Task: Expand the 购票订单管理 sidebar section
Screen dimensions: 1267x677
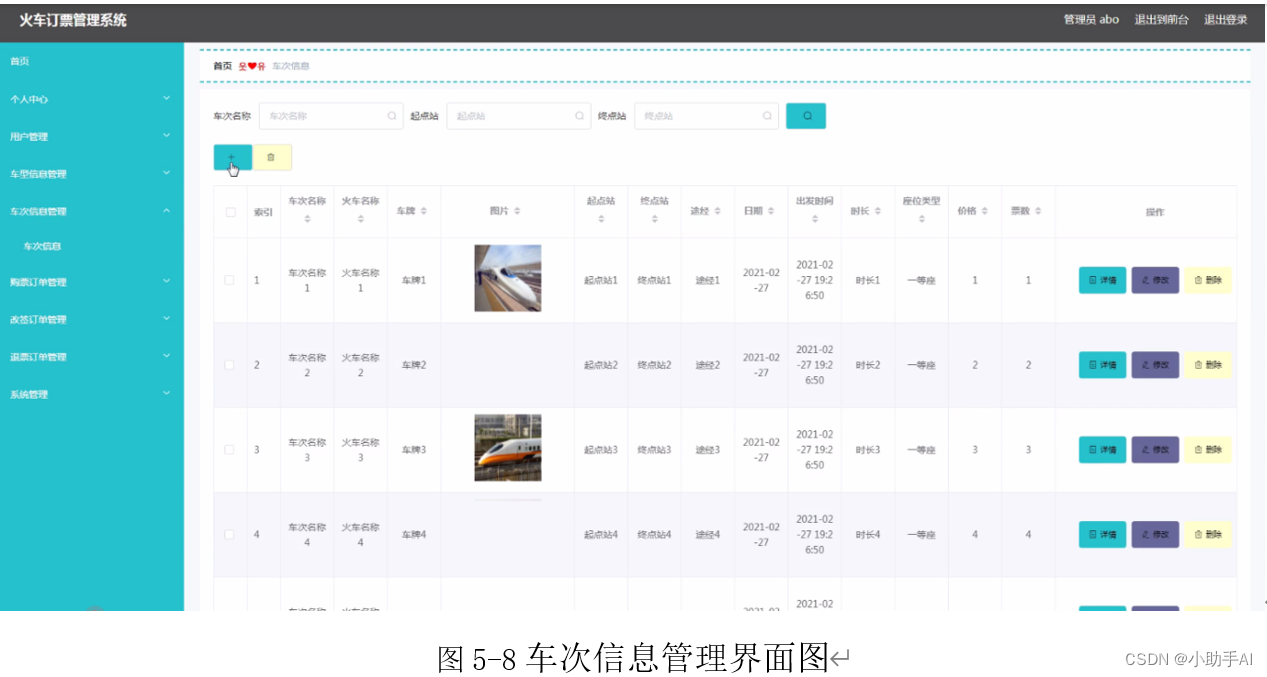Action: click(92, 281)
